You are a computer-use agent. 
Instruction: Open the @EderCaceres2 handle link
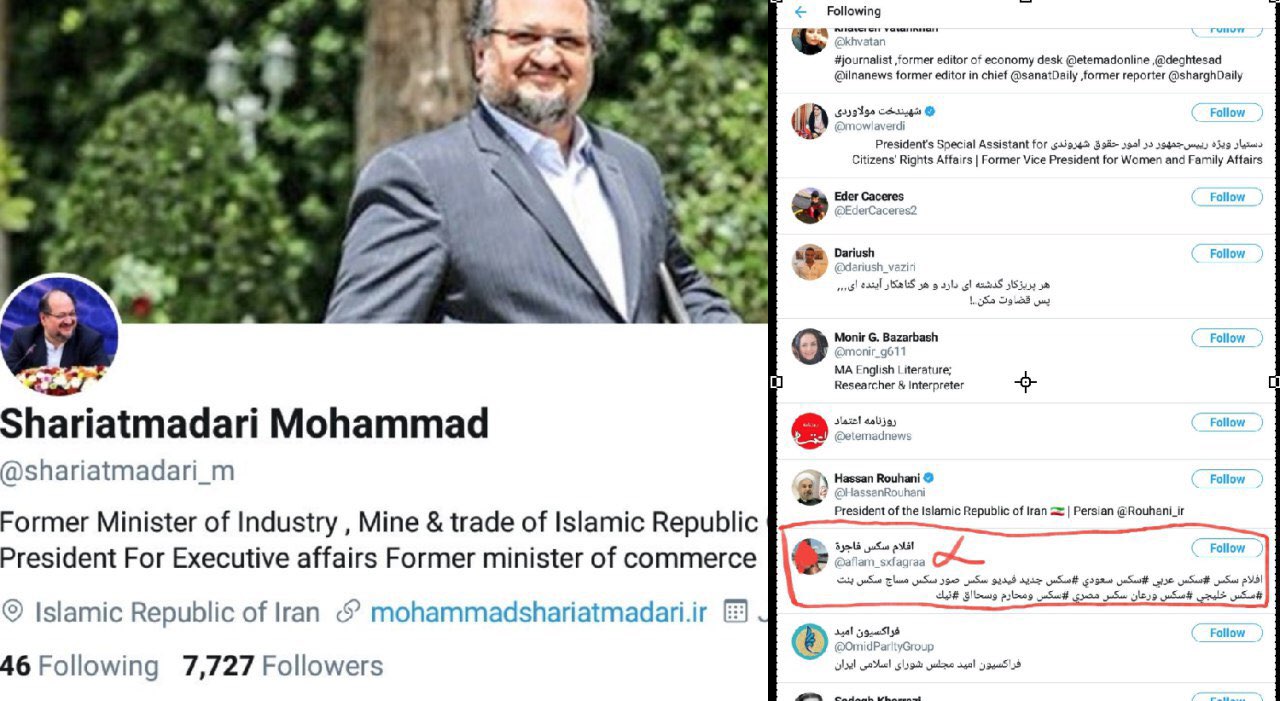coord(875,211)
